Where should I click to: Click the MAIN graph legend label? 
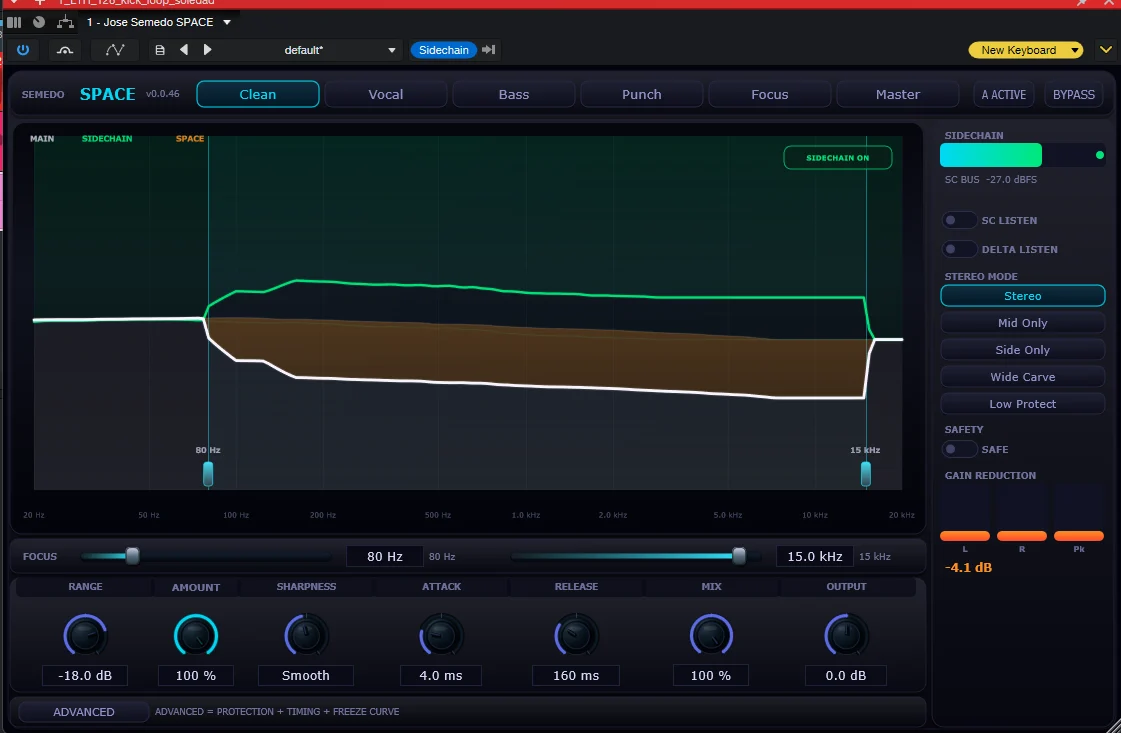[x=42, y=139]
